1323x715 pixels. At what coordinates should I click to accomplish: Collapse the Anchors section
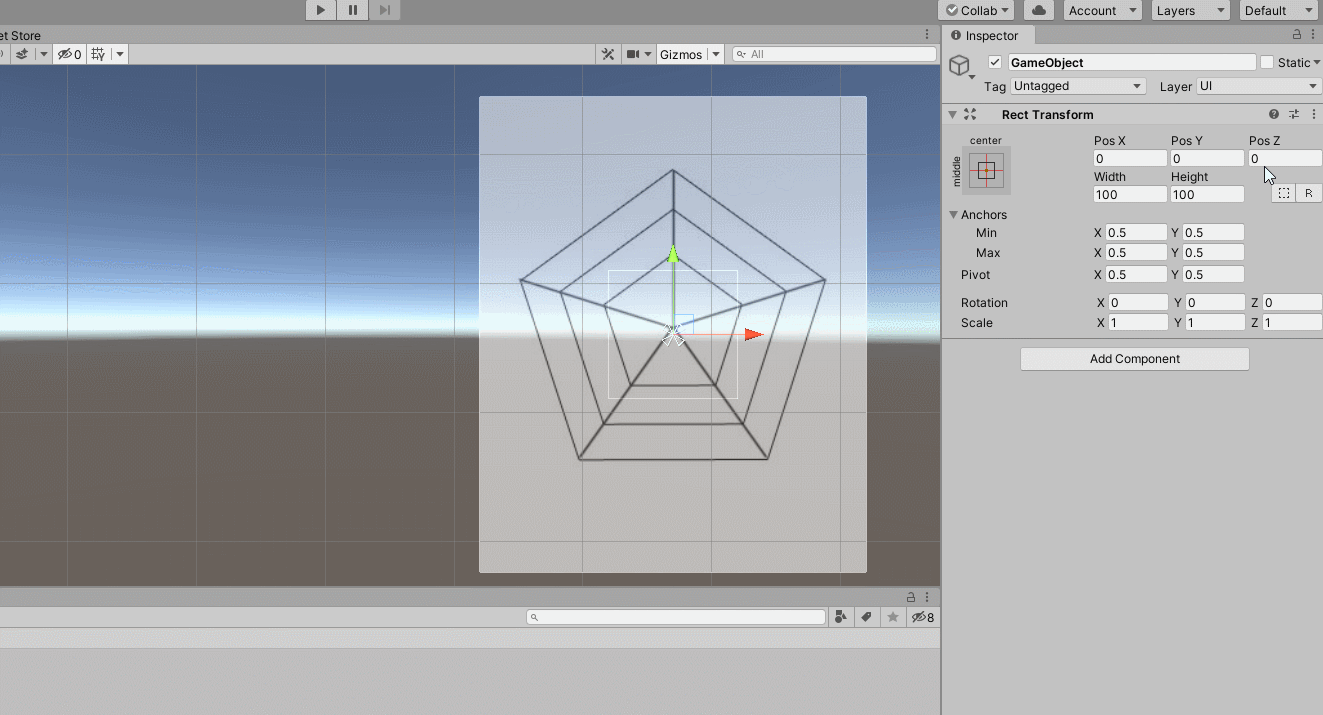click(x=953, y=215)
